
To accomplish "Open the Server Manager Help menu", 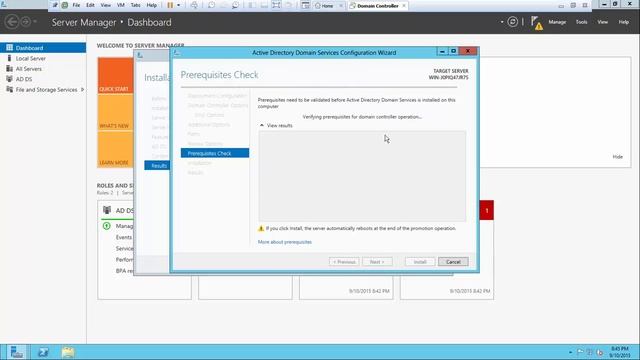I will click(623, 22).
